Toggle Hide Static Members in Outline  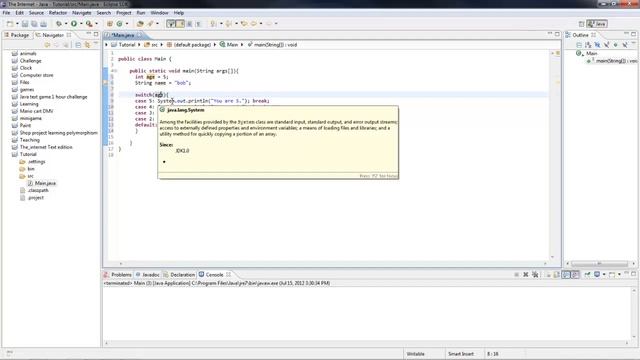[x=607, y=45]
